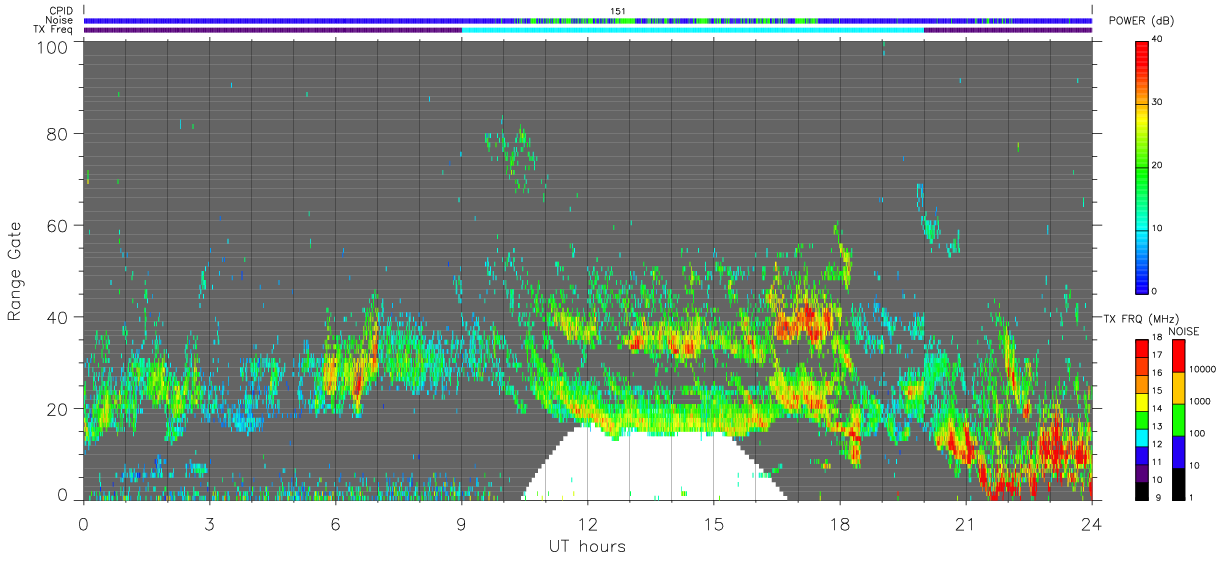Click the 6 tick on UT hours axis
The width and height of the screenshot is (1228, 567).
click(335, 523)
